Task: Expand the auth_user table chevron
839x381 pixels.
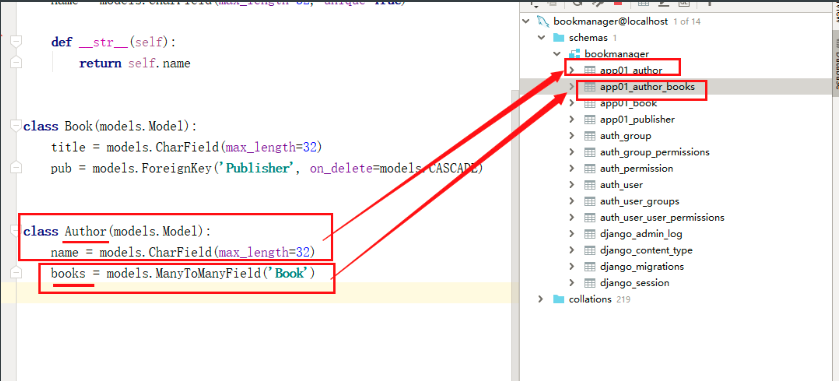Action: [572, 185]
